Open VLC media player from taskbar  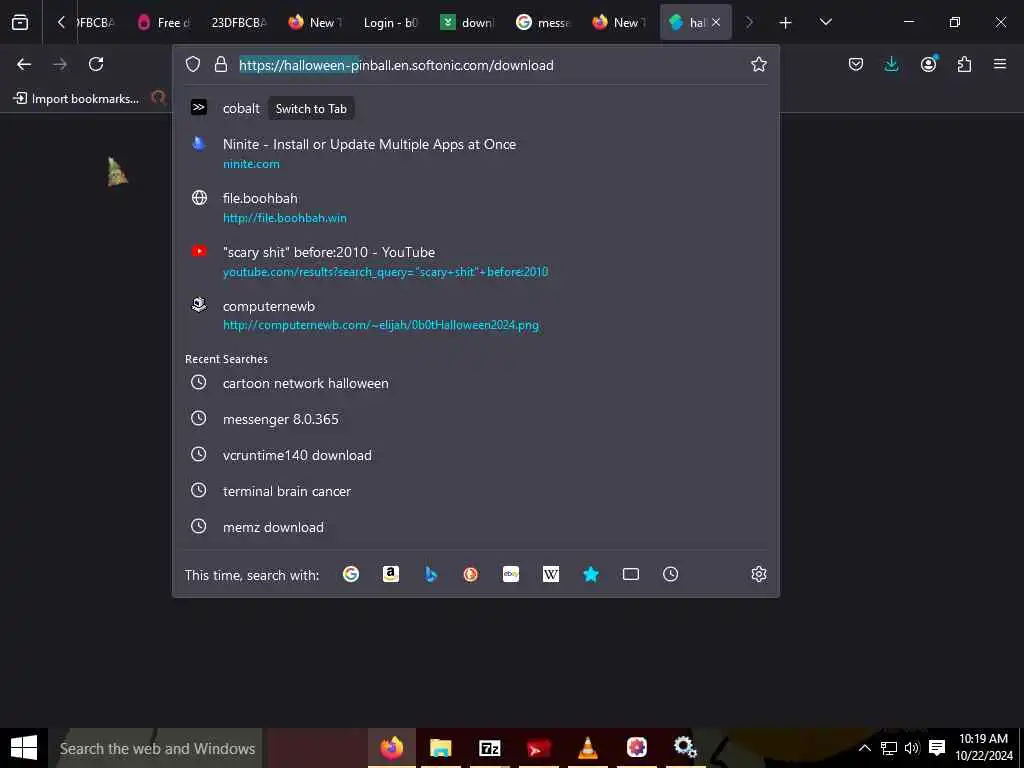[x=588, y=748]
